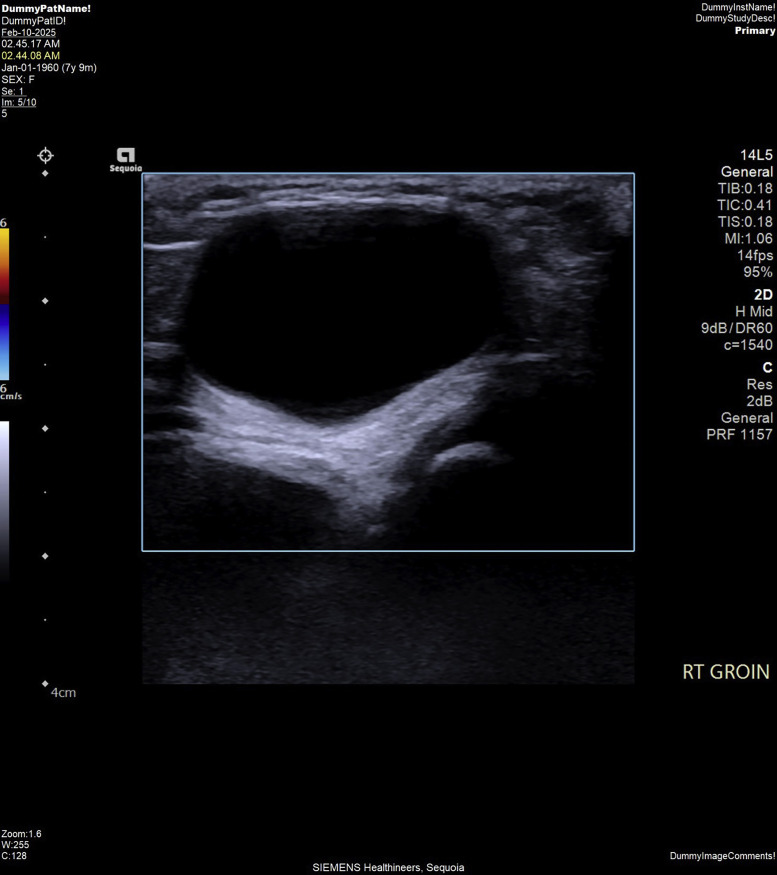Click the DummyPatName! patient name
This screenshot has width=777, height=875.
pyautogui.click(x=46, y=8)
